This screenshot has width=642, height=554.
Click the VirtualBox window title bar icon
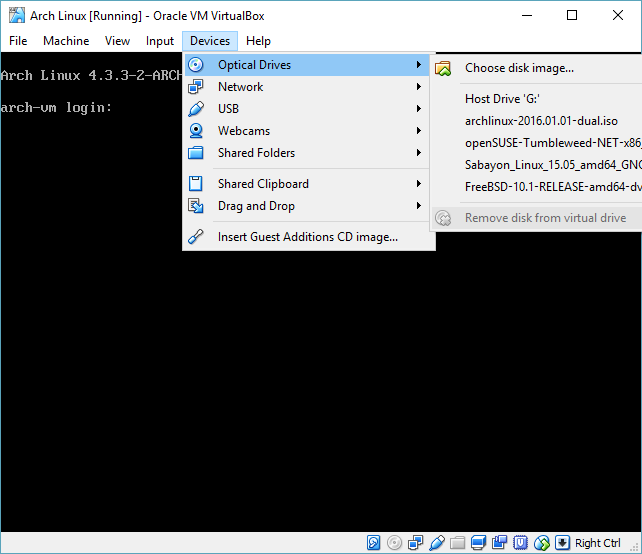pos(17,16)
